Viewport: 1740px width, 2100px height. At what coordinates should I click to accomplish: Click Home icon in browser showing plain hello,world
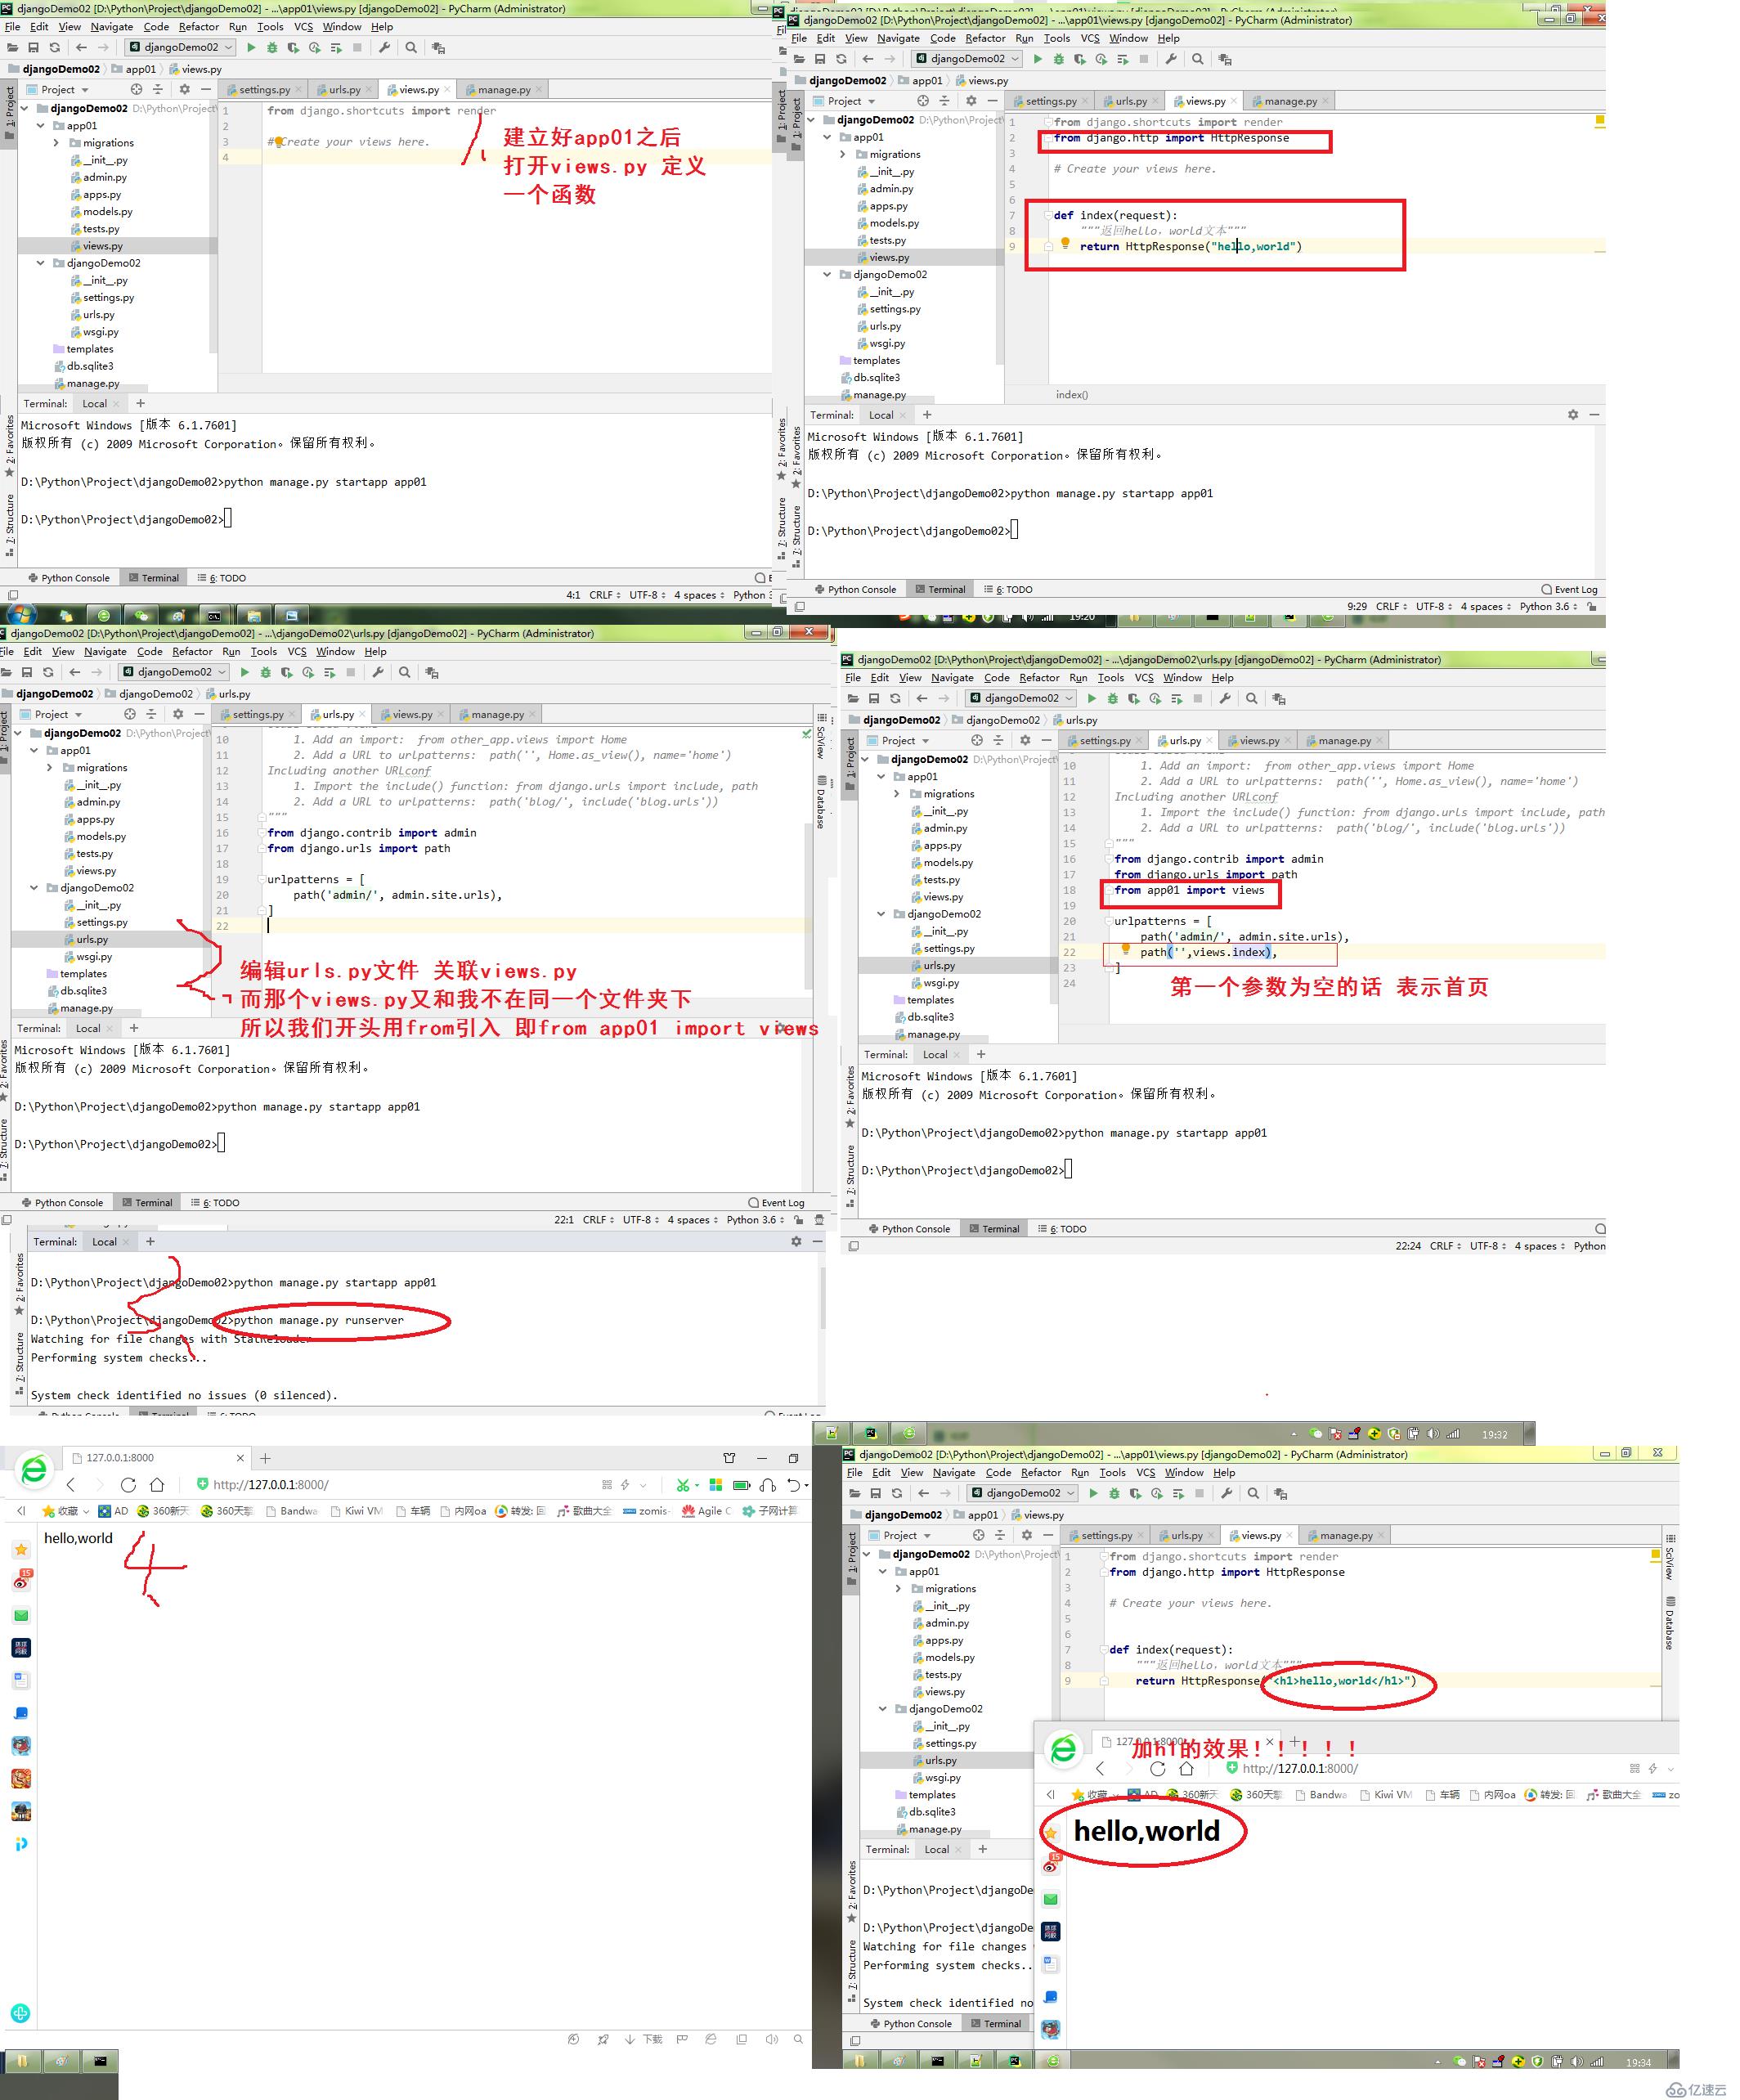(157, 1485)
